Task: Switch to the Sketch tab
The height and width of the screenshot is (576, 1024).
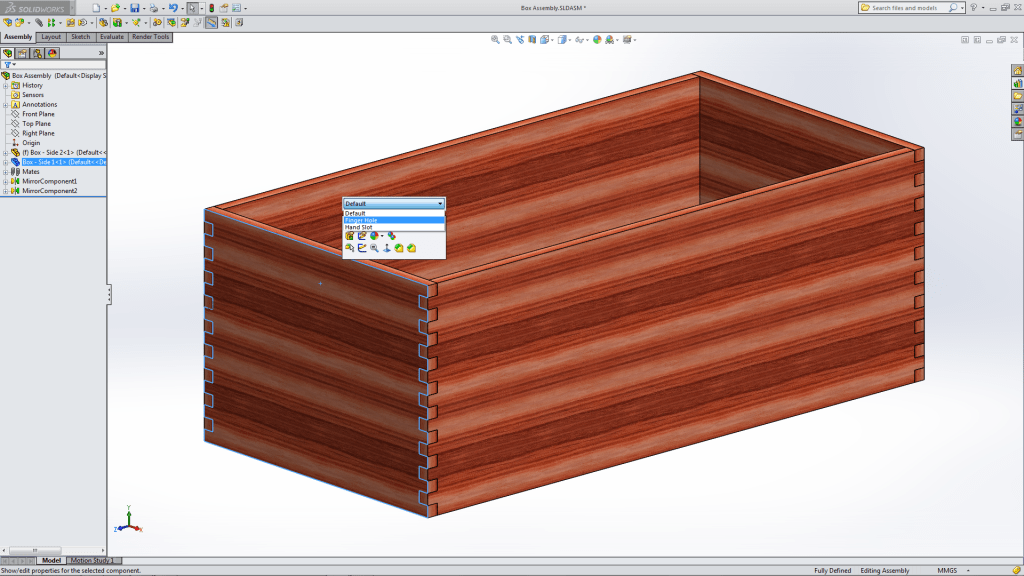Action: click(x=80, y=37)
